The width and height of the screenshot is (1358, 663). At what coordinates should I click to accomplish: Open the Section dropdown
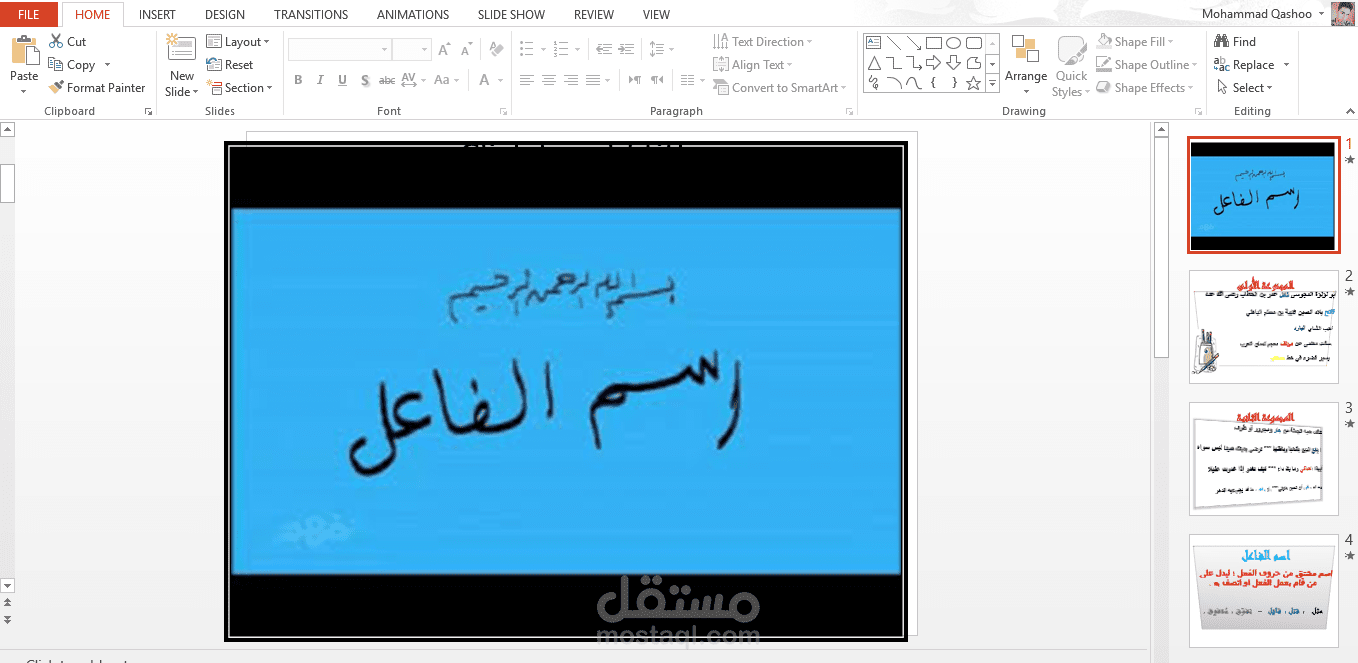(240, 88)
